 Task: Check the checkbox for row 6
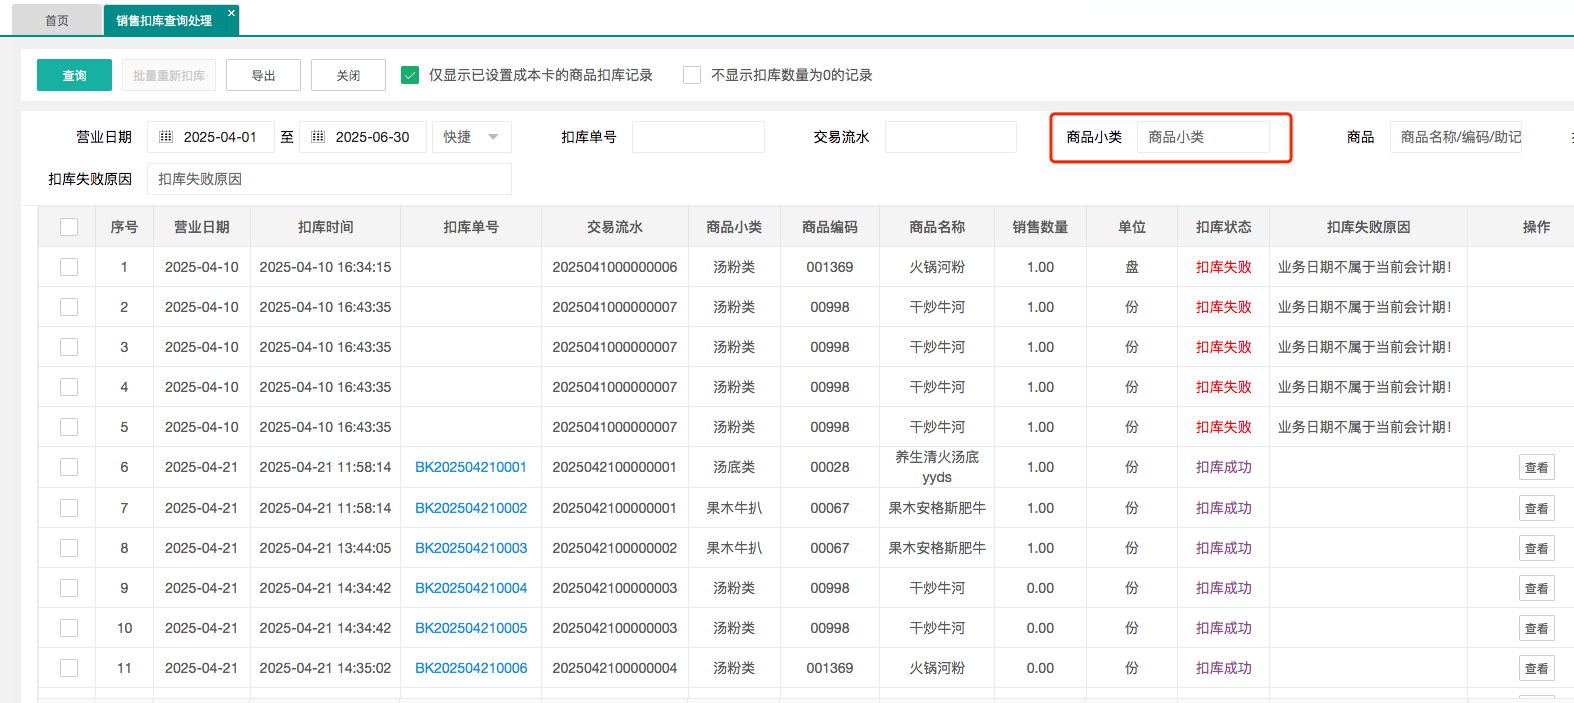click(x=69, y=467)
